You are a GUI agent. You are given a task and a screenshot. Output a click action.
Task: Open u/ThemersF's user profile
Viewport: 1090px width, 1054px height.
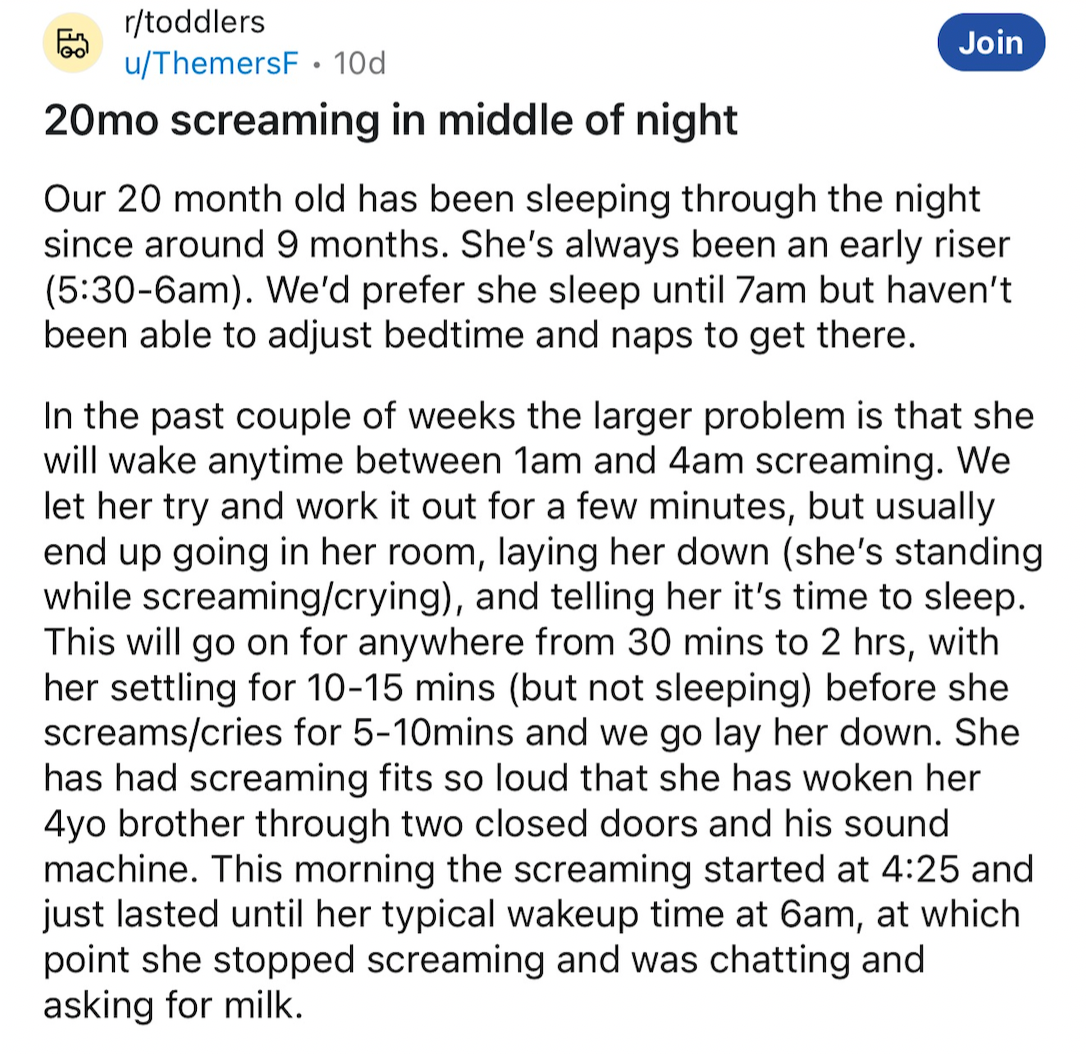(211, 63)
